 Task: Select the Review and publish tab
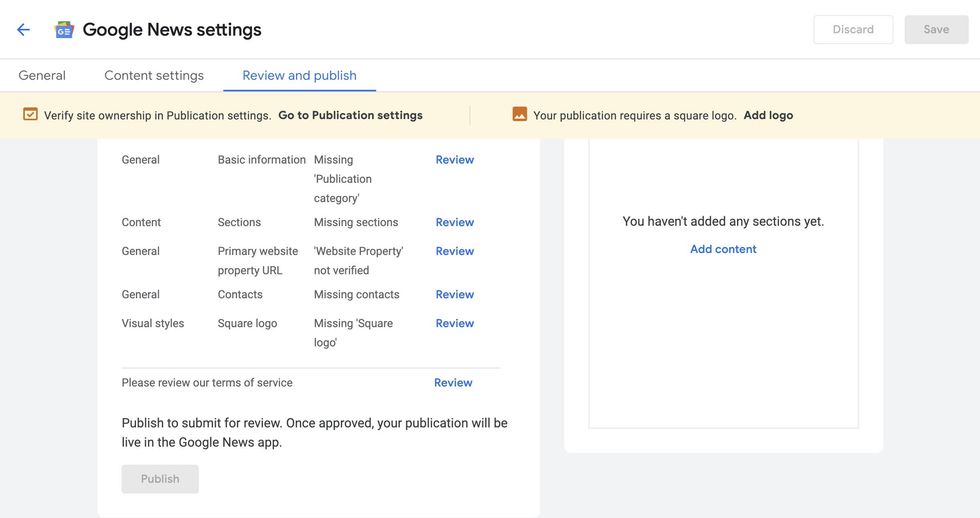coord(299,76)
